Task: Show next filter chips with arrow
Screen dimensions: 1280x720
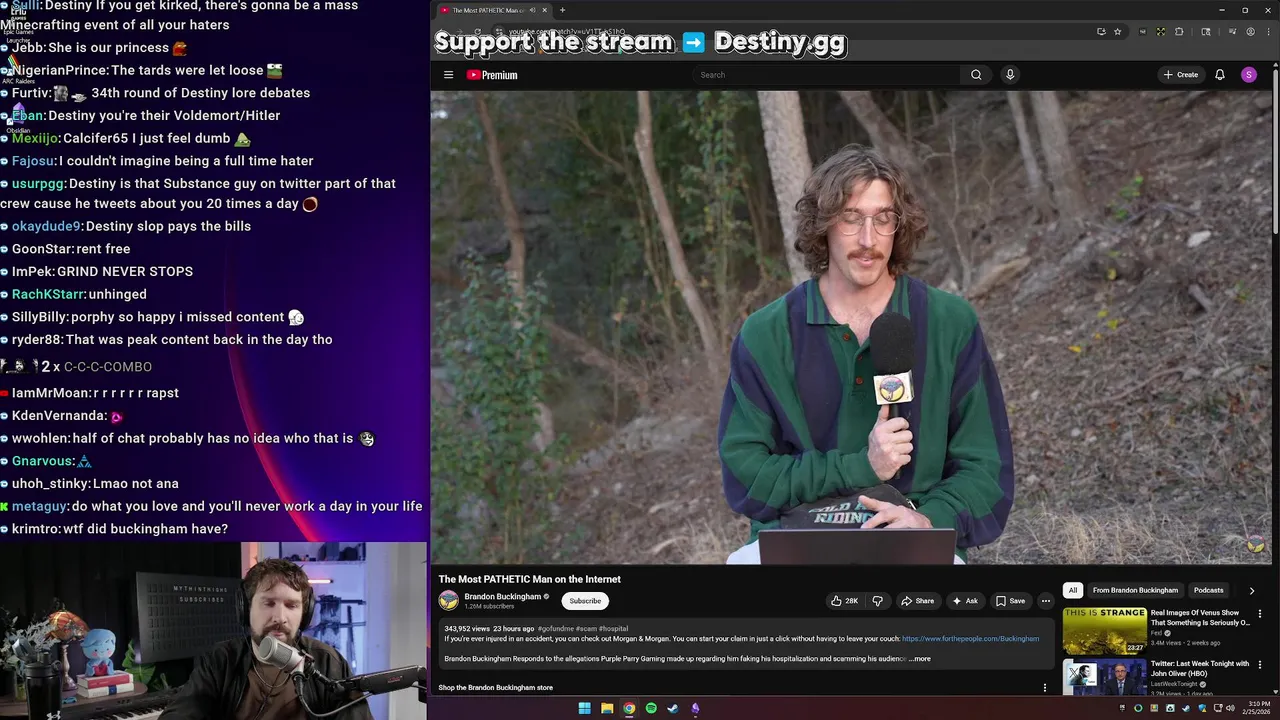Action: pyautogui.click(x=1252, y=590)
